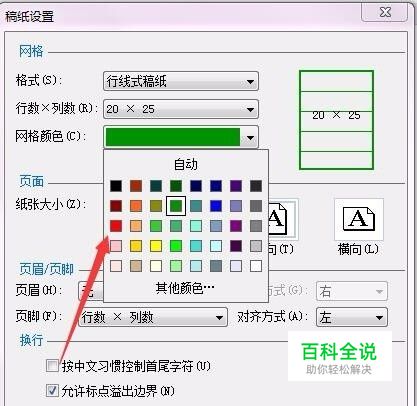Click the currently selected green swatch
This screenshot has height=406, width=417.
pyautogui.click(x=176, y=206)
